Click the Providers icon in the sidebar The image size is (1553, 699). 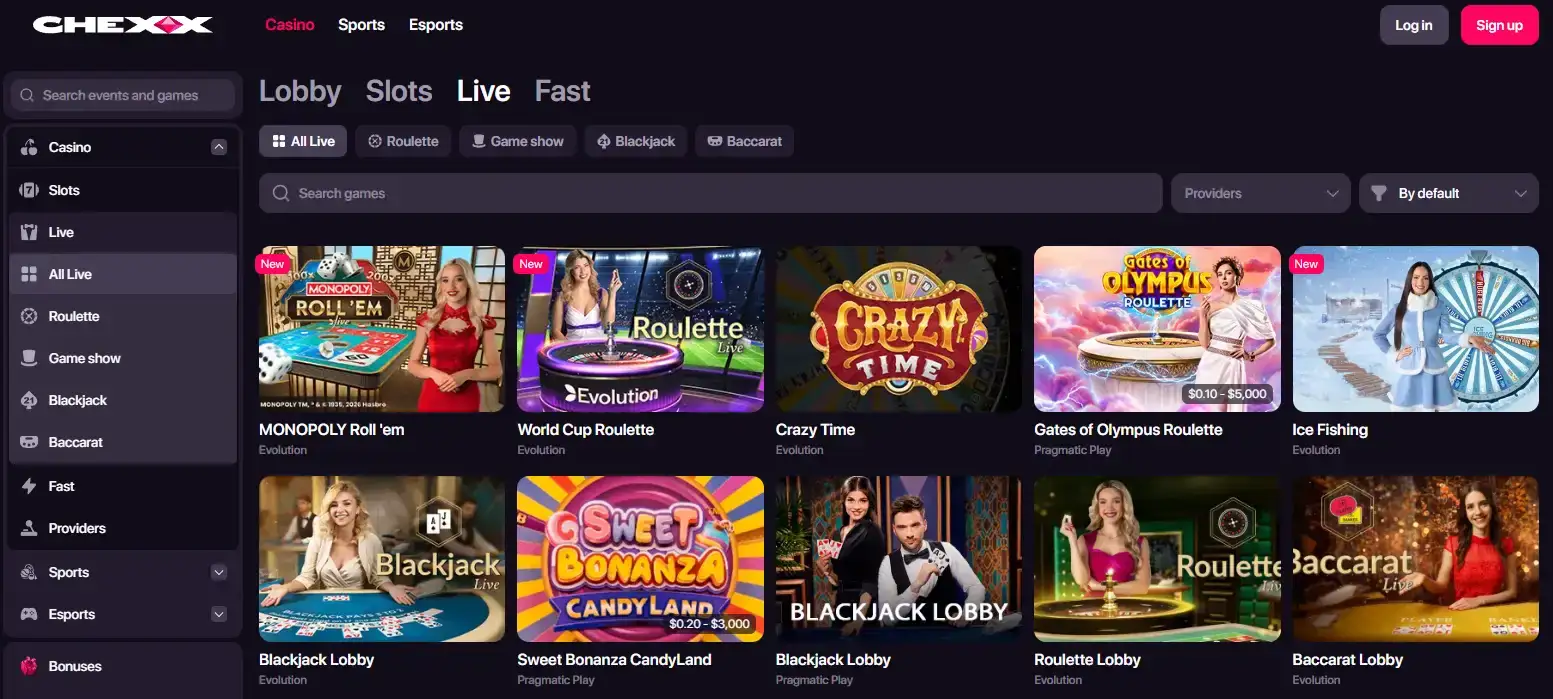[29, 528]
